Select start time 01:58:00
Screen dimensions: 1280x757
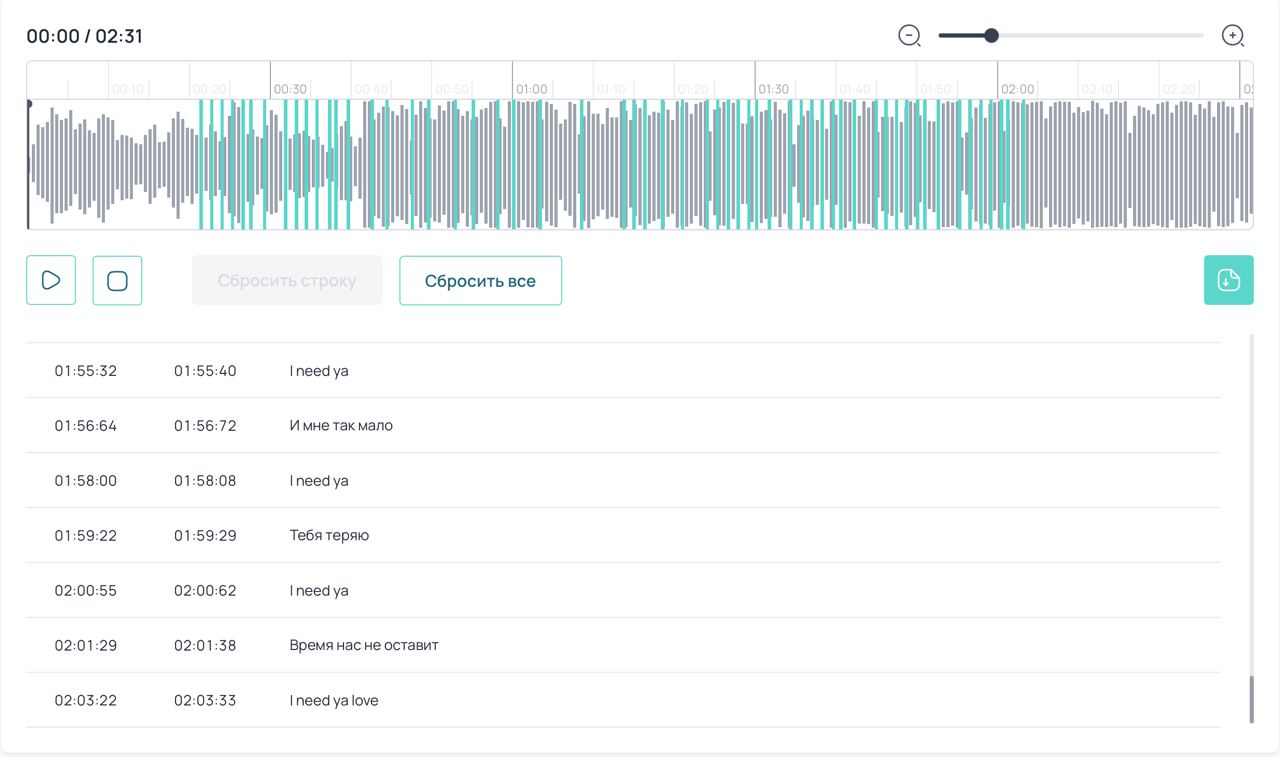click(x=86, y=481)
